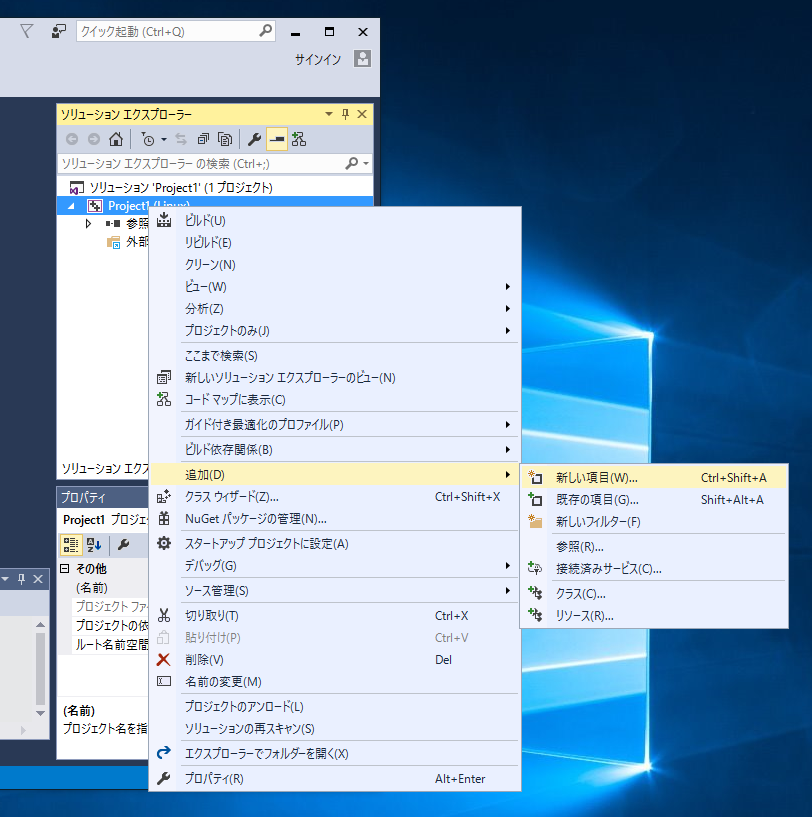The width and height of the screenshot is (812, 817).
Task: Select リソース(R)... in the 追加 submenu
Action: pos(654,615)
